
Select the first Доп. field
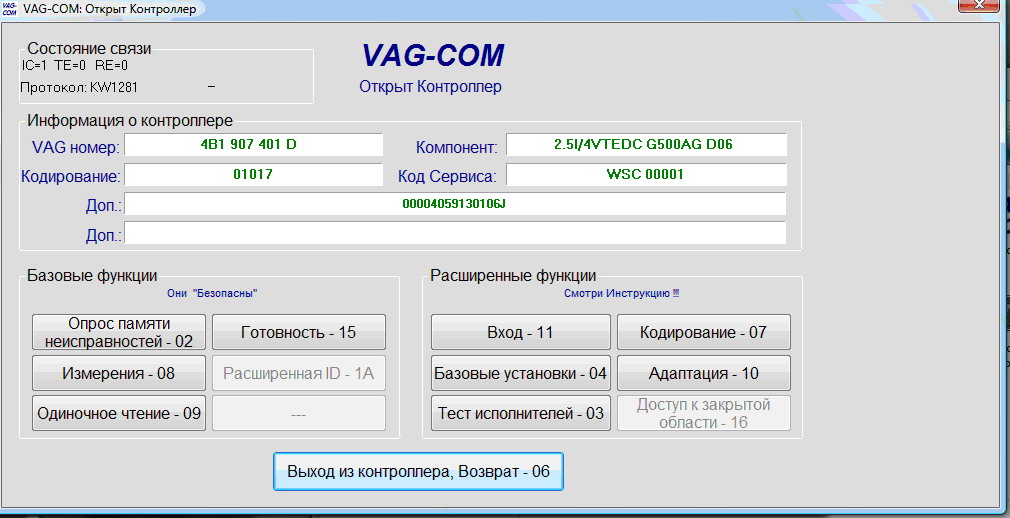coord(455,204)
